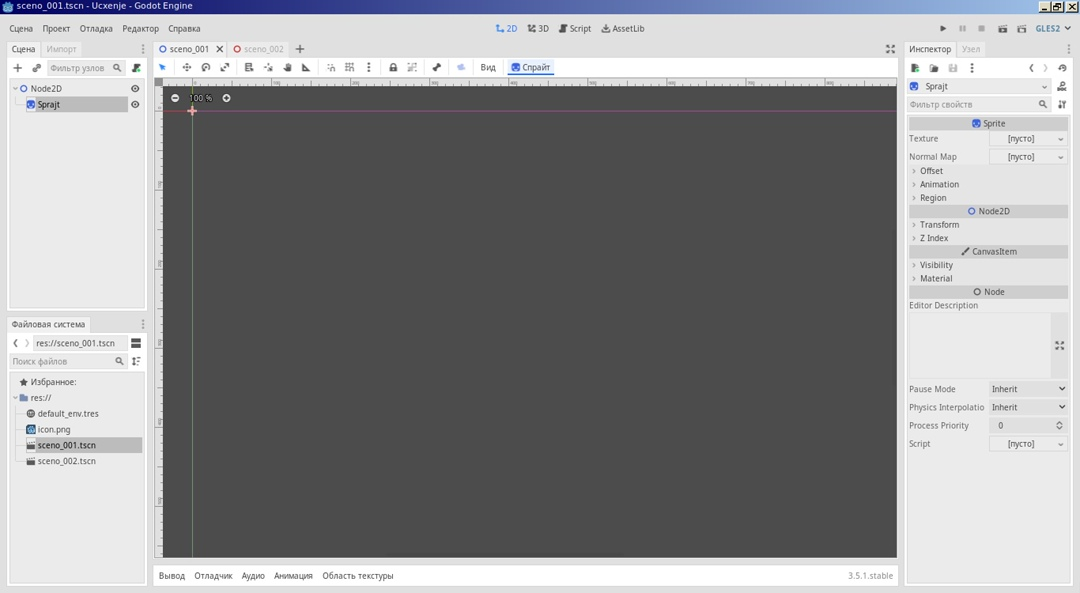This screenshot has width=1080, height=593.
Task: Select the Ruler Mode triangle tool
Action: 306,67
